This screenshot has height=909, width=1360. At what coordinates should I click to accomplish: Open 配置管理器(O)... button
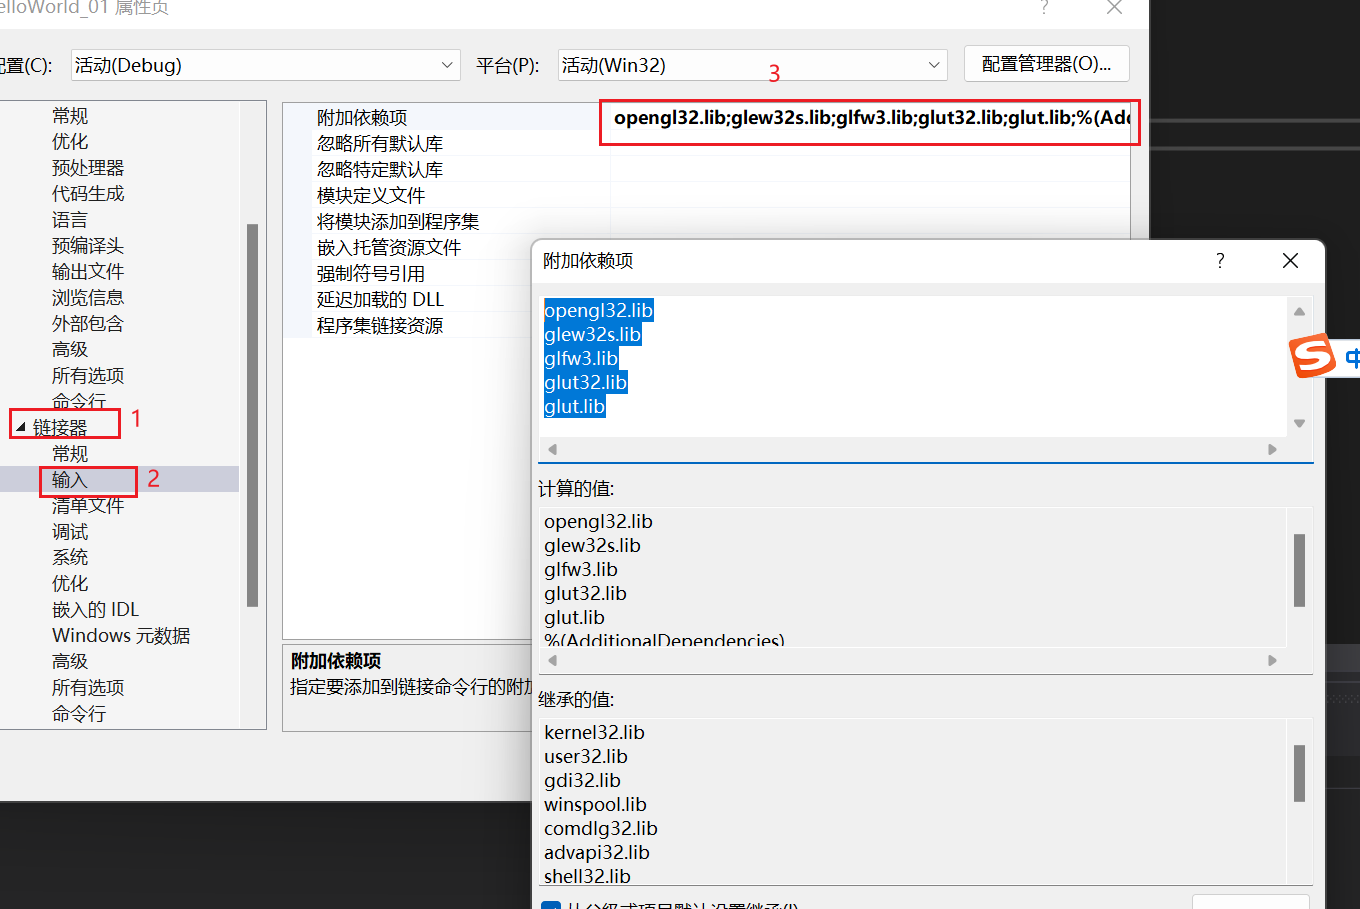[1046, 64]
